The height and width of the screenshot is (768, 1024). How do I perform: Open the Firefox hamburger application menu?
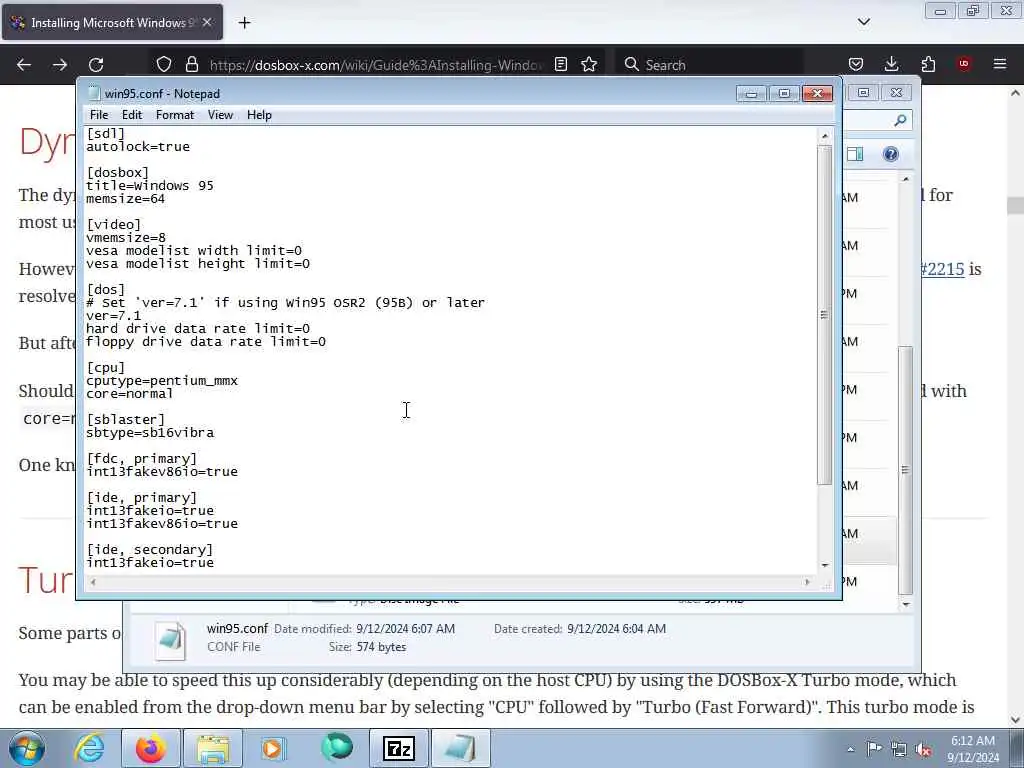[x=1000, y=65]
